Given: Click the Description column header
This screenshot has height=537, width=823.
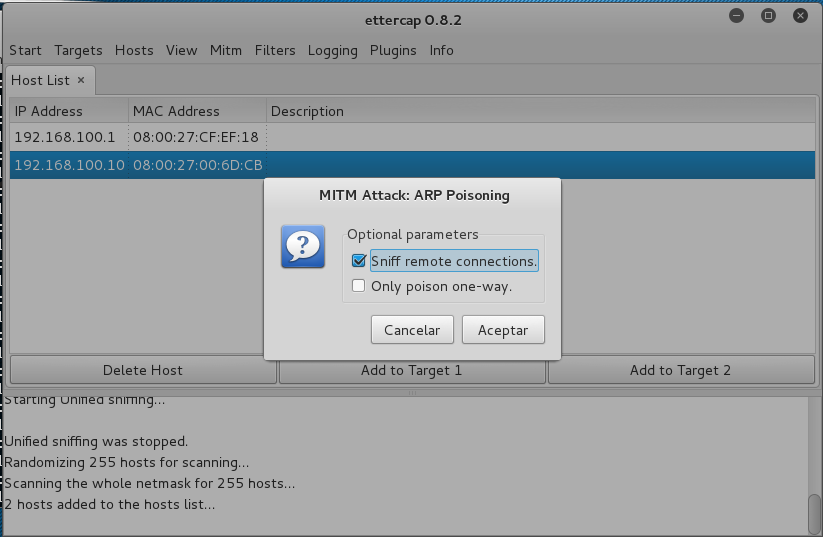Looking at the screenshot, I should click(541, 111).
